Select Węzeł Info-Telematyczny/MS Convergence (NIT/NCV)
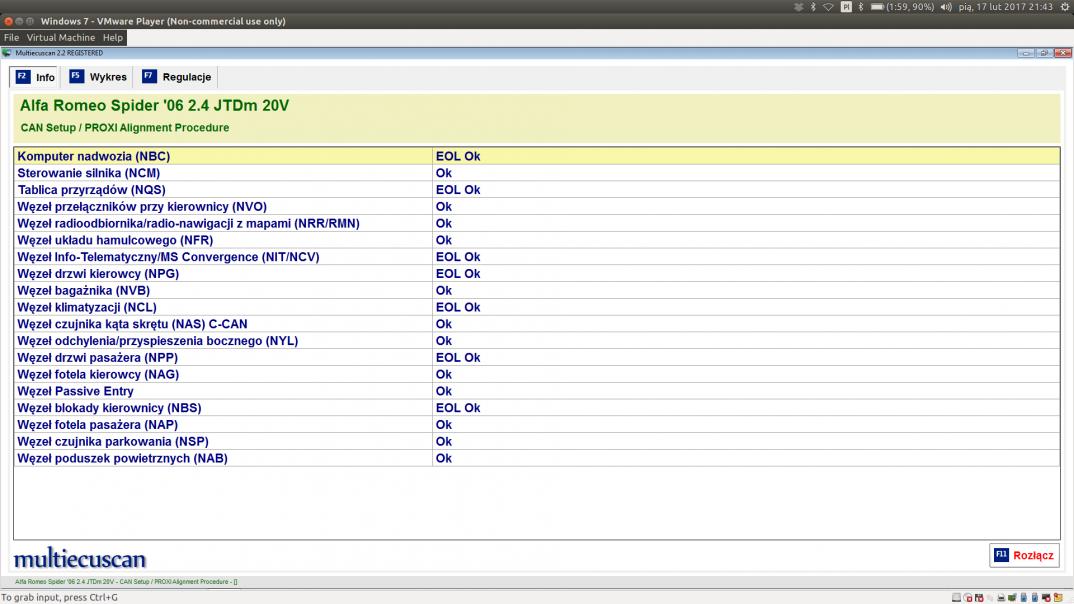 pos(536,257)
